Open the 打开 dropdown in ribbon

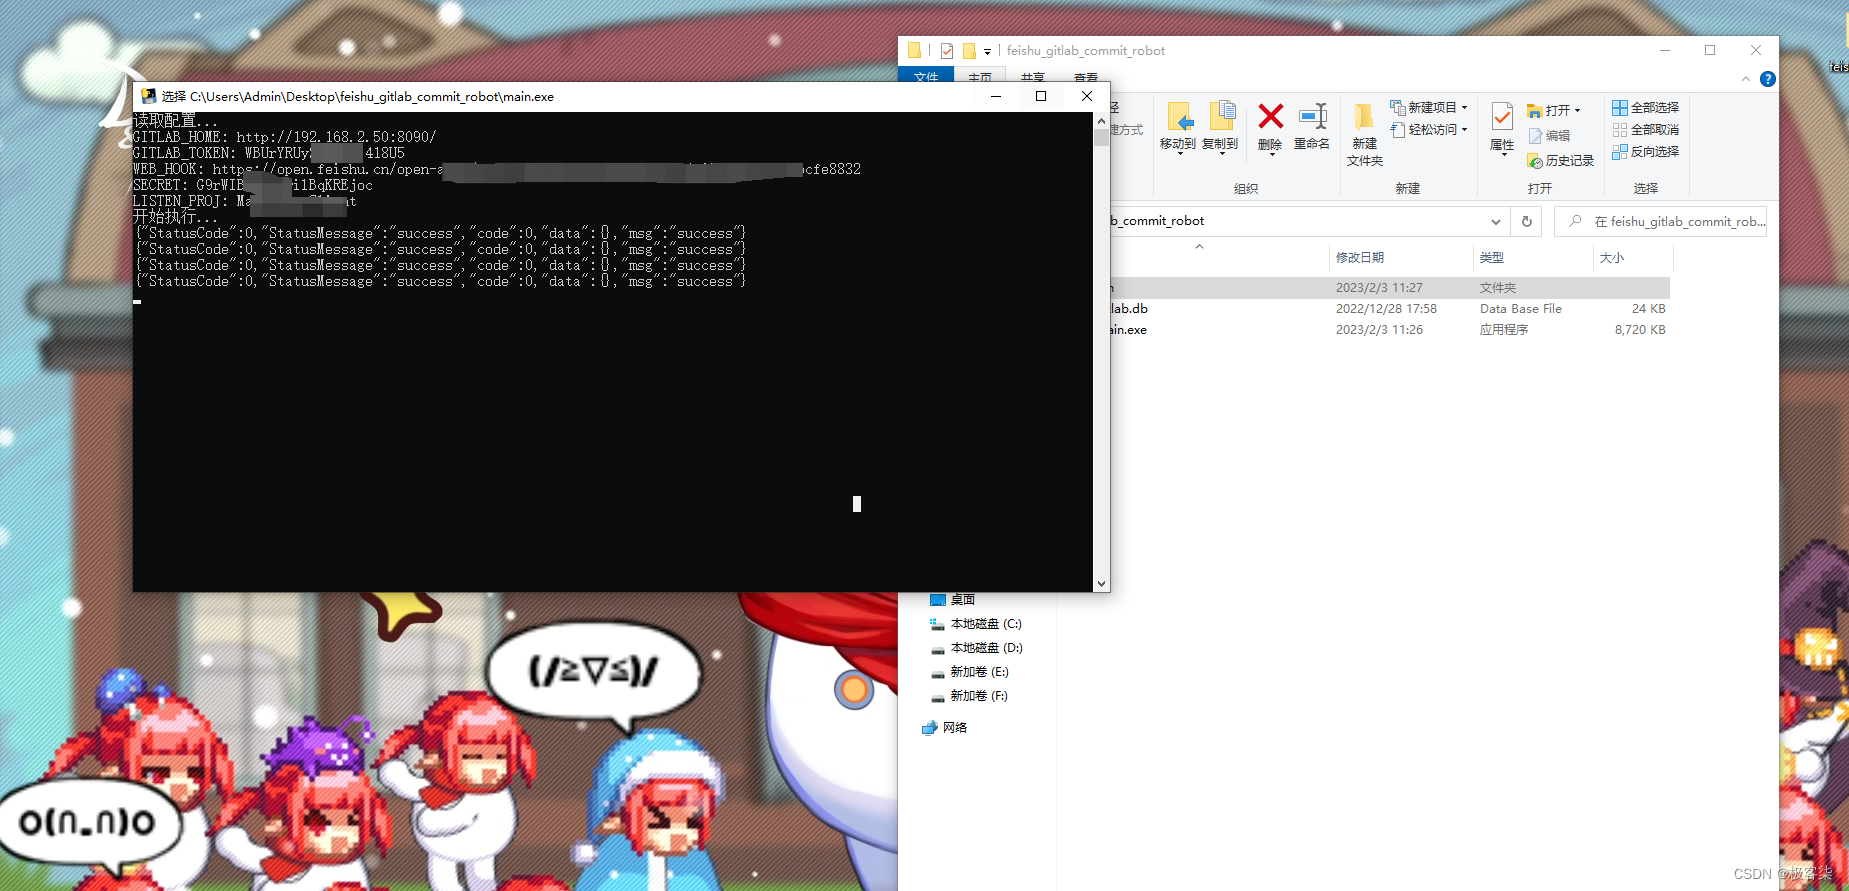1554,110
